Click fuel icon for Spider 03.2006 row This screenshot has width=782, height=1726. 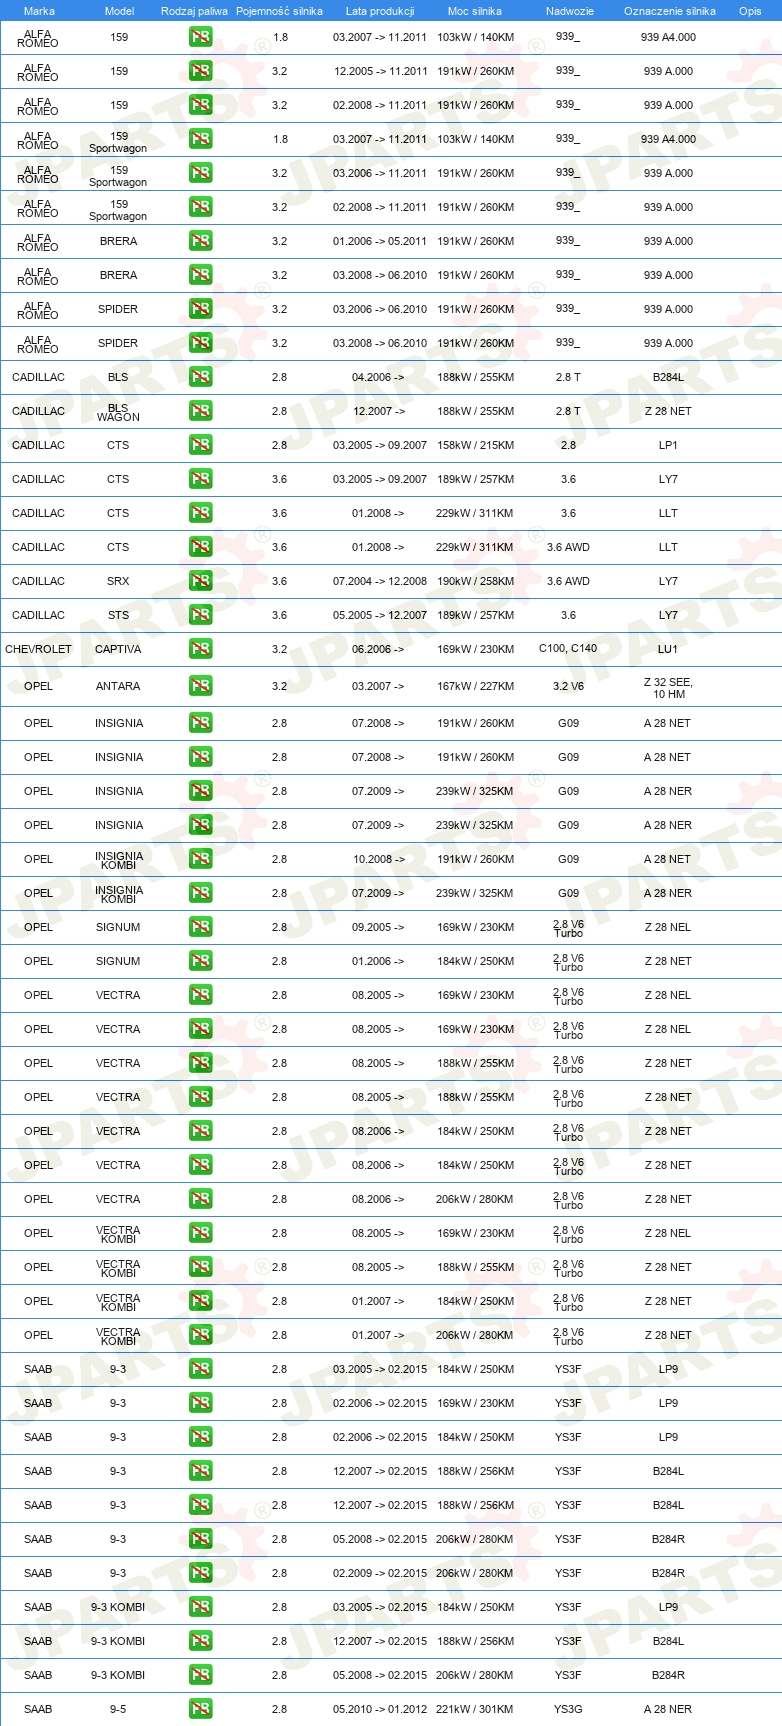pyautogui.click(x=201, y=309)
